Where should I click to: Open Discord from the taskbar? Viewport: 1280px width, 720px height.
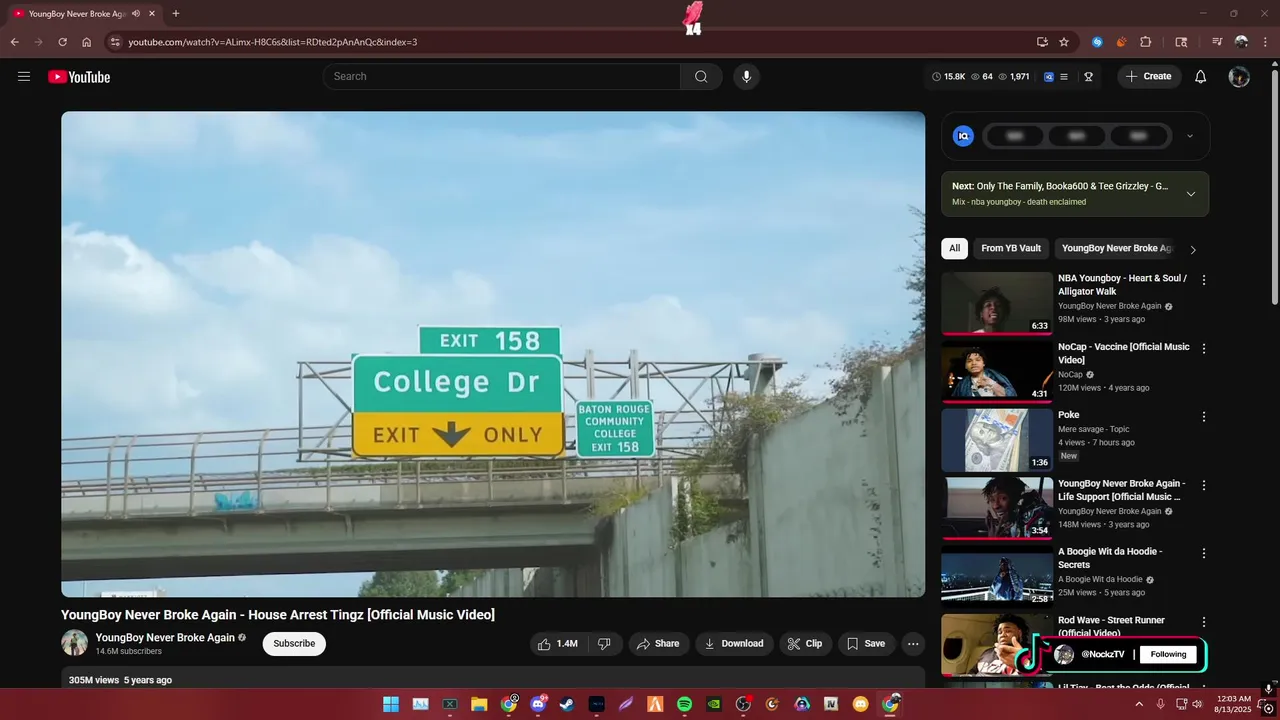pos(538,704)
